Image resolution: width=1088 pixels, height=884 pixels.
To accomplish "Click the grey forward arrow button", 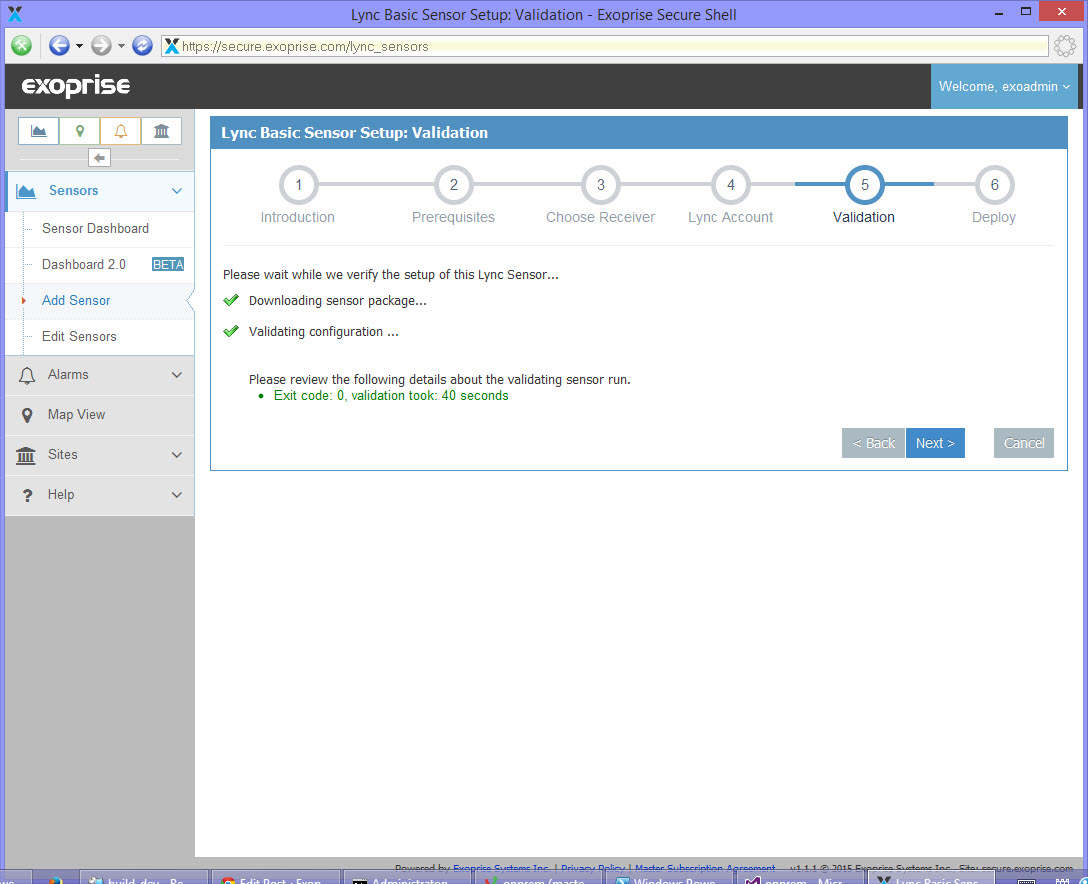I will pos(101,46).
